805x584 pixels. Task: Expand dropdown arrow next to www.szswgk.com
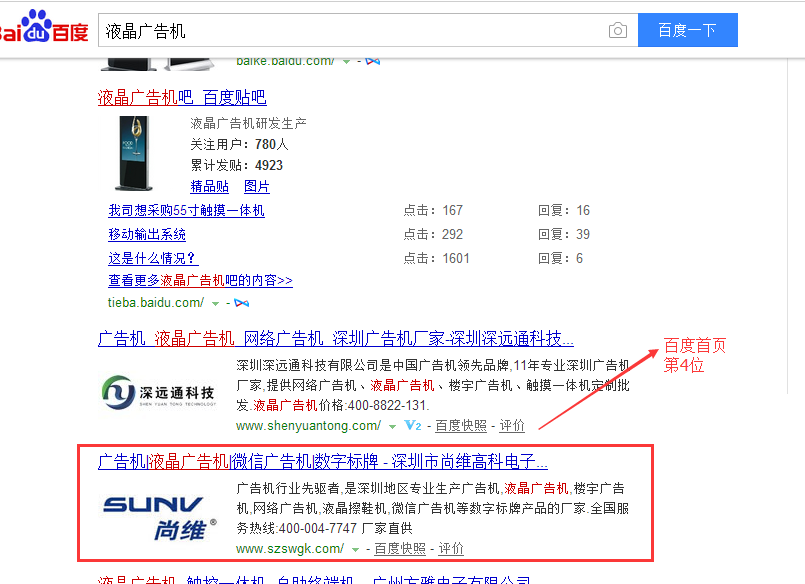(x=355, y=549)
